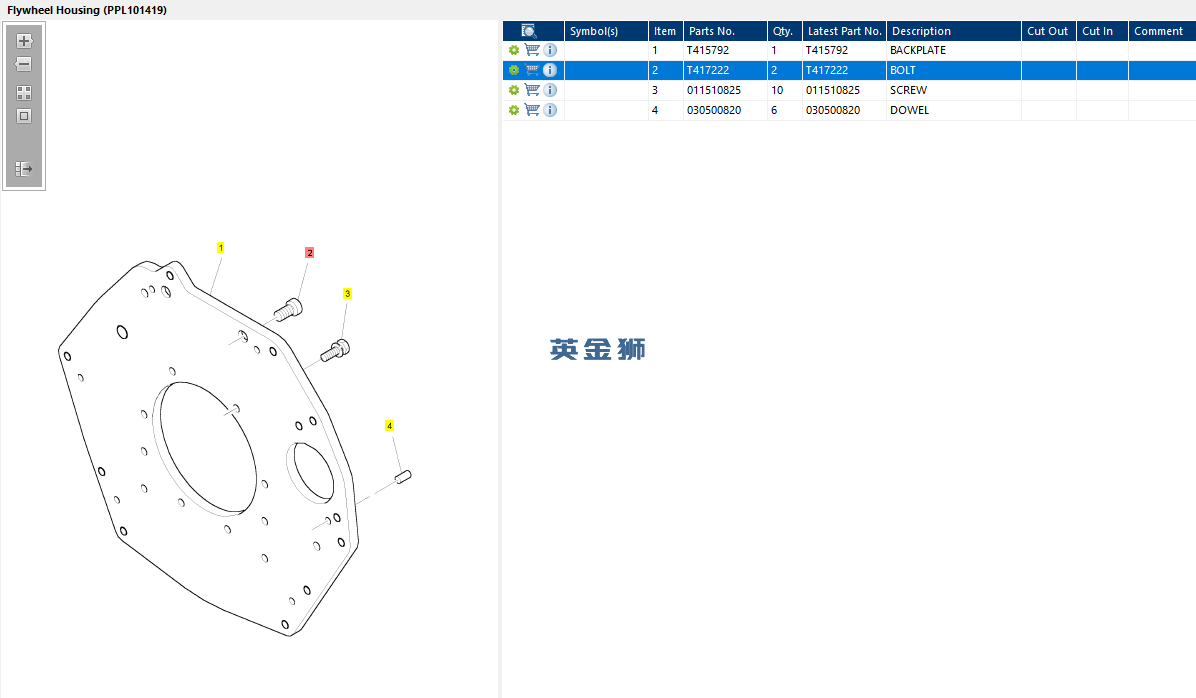Select yellow callout 3 on diagram
Image resolution: width=1196 pixels, height=698 pixels.
tap(347, 294)
